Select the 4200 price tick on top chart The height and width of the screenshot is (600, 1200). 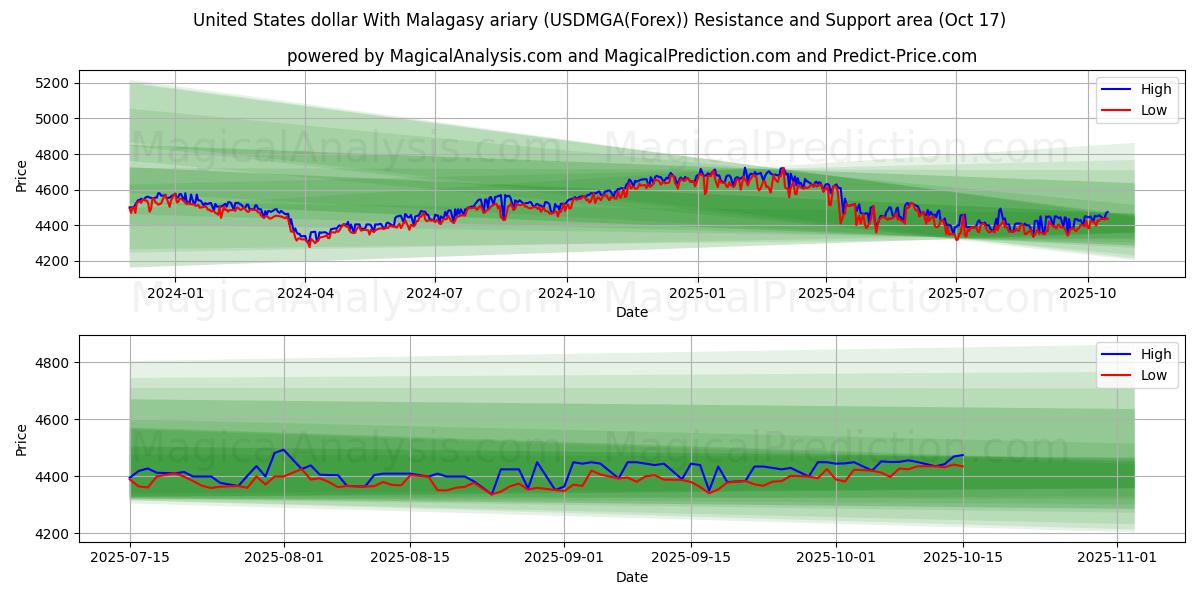click(52, 262)
